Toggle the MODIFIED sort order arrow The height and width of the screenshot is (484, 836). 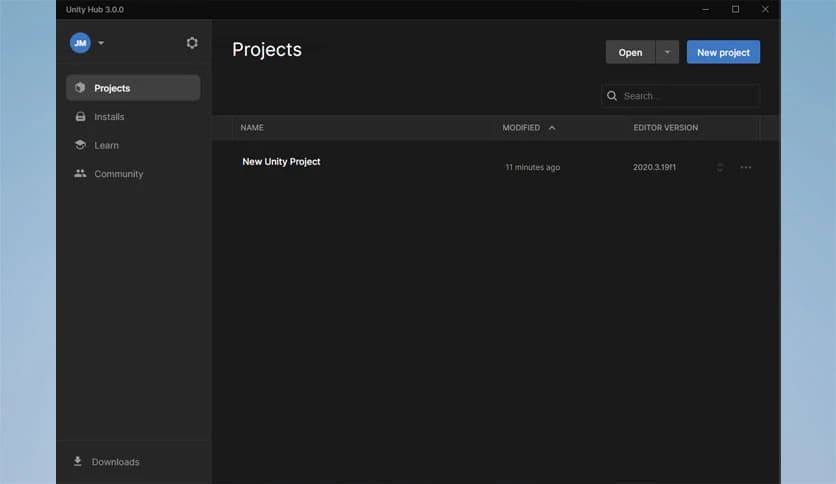tap(552, 128)
